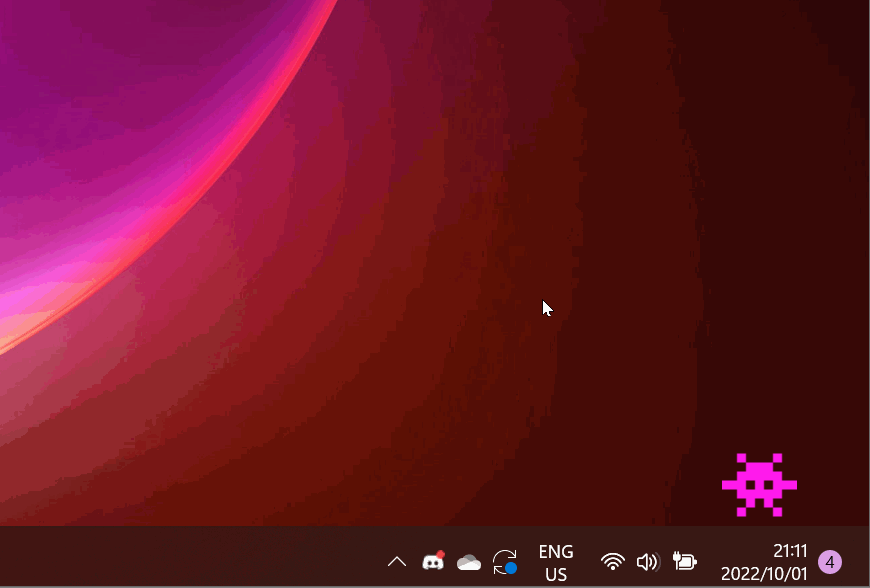Open the clock showing 21:11
Image resolution: width=870 pixels, height=588 pixels.
pyautogui.click(x=790, y=551)
